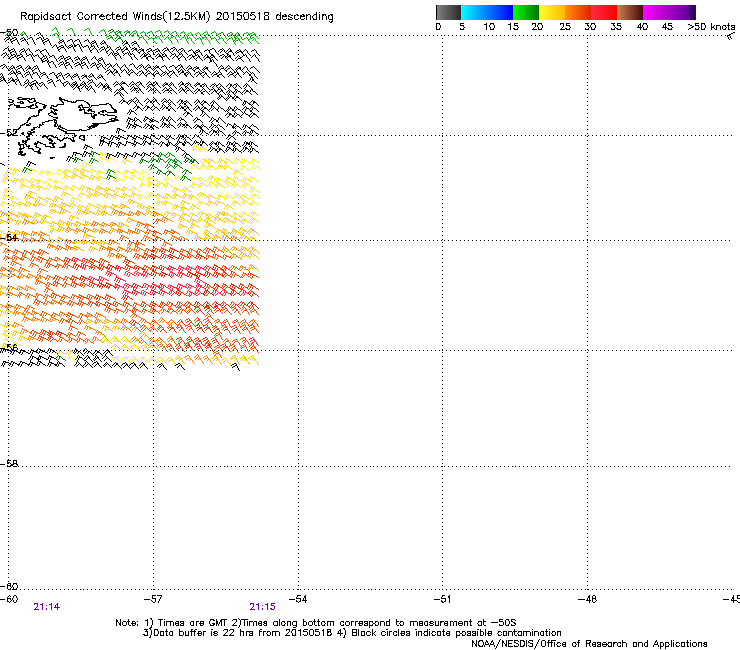The width and height of the screenshot is (740, 650).
Task: Click the "35" legend scale label
Action: point(616,27)
